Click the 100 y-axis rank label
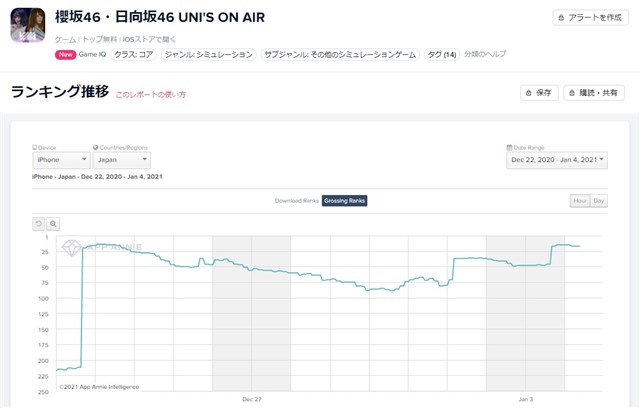Viewport: 640px width, 408px height. [x=43, y=299]
